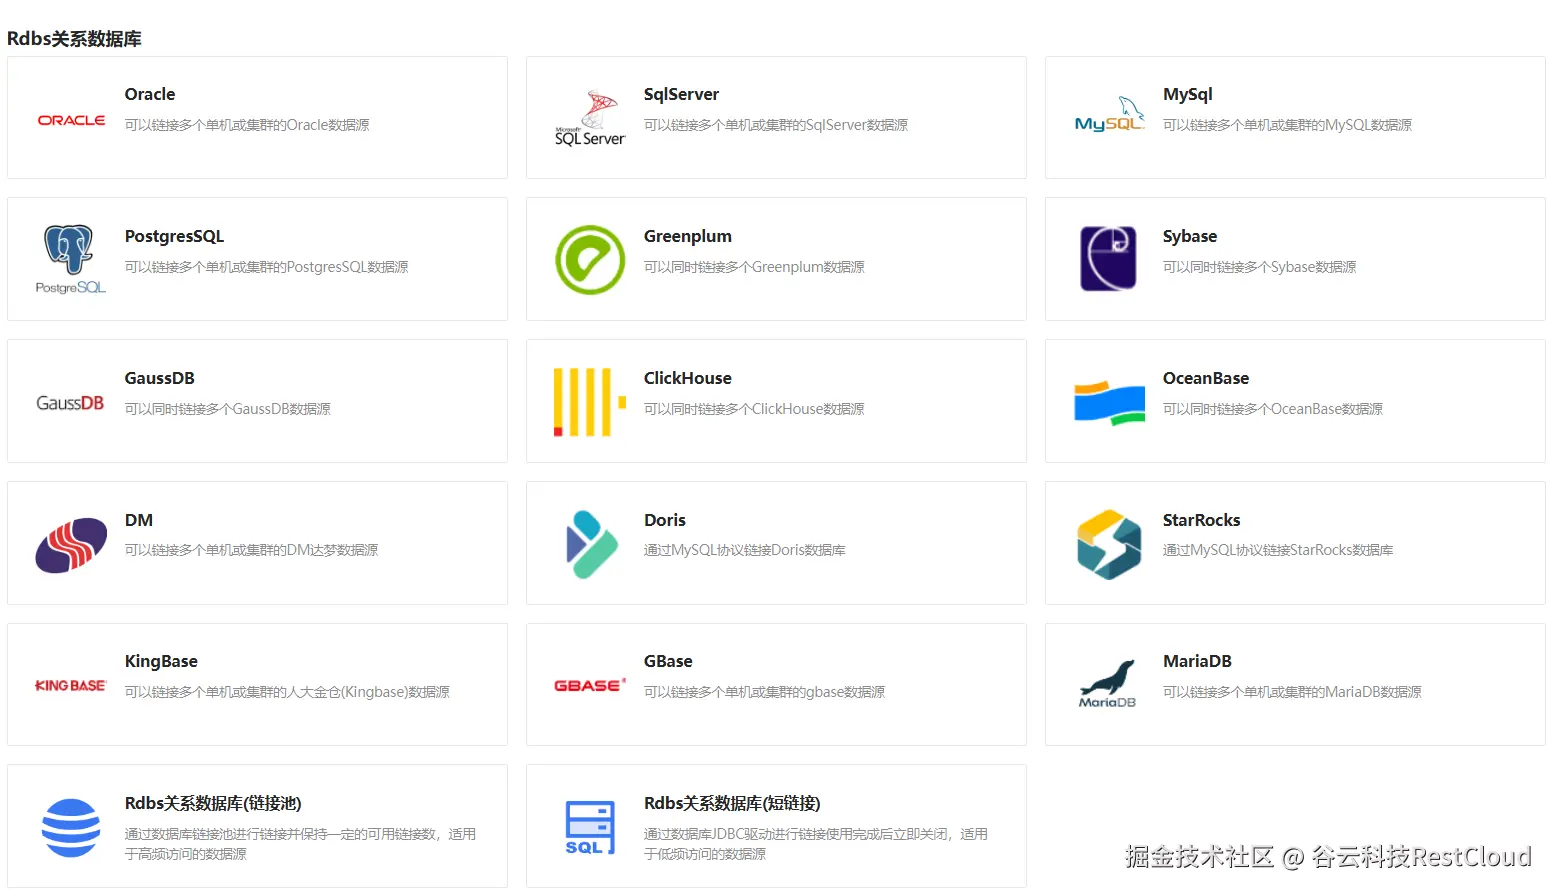Click the MariaDB seal logo
Screen dimensions: 1557x895
pyautogui.click(x=1108, y=684)
